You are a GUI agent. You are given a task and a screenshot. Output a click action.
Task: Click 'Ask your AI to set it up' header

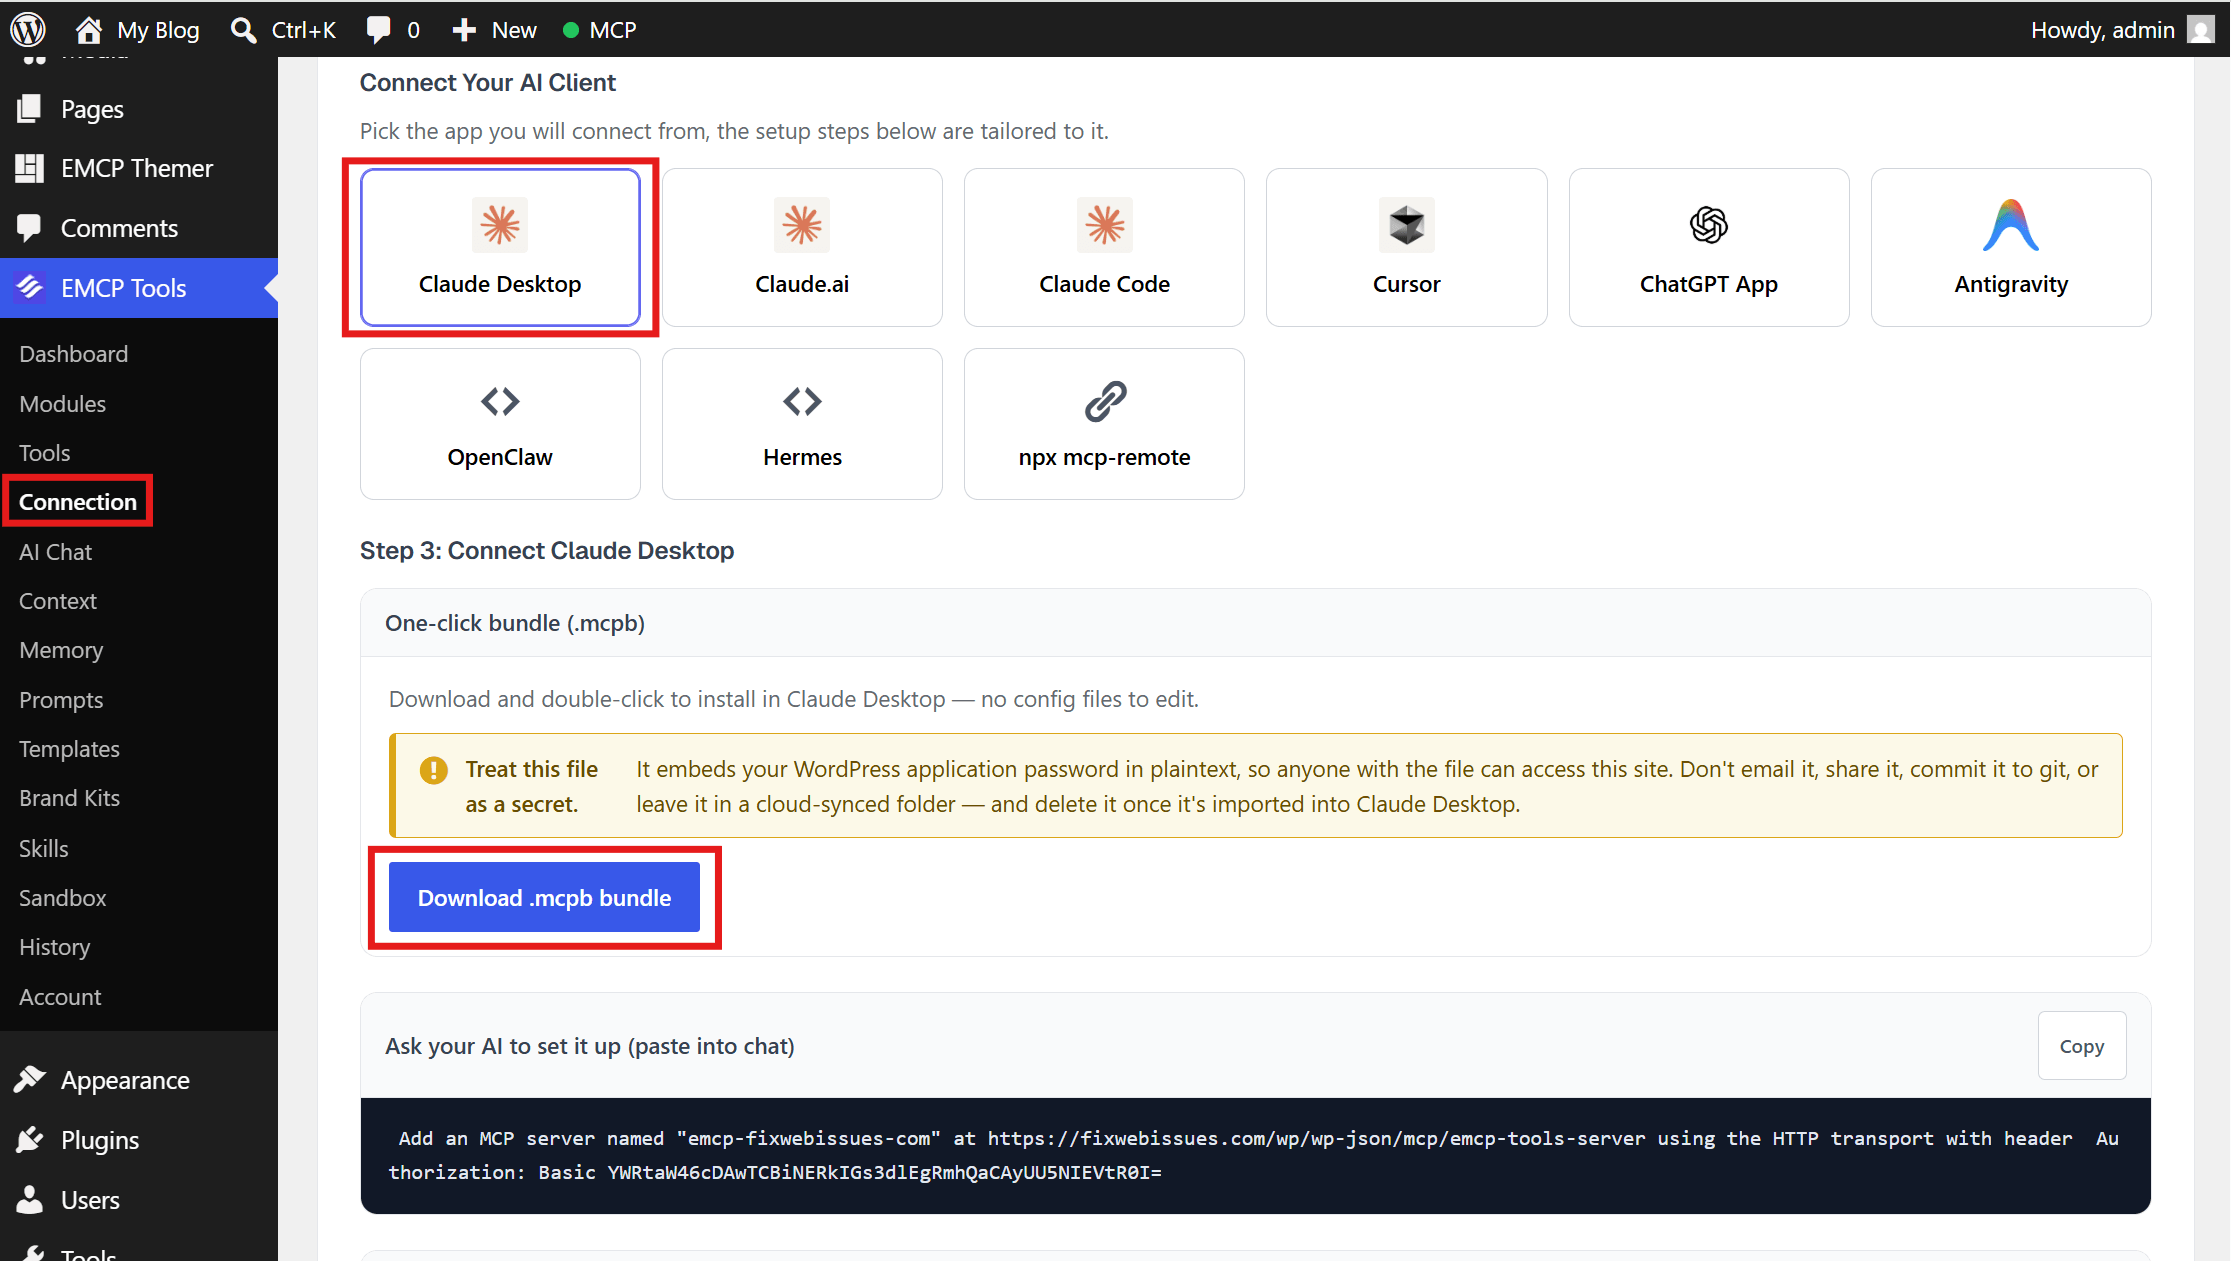[590, 1046]
